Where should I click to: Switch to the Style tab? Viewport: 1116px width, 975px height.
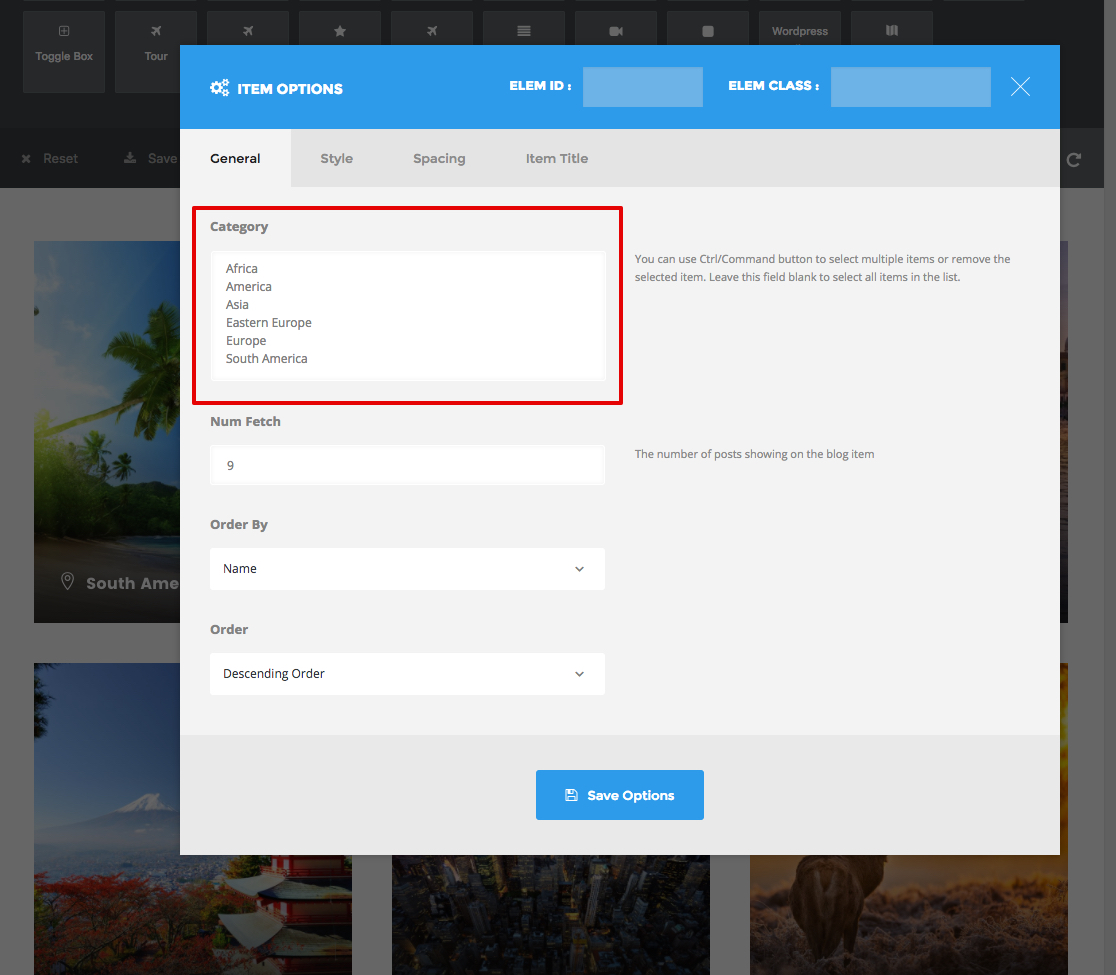[336, 158]
